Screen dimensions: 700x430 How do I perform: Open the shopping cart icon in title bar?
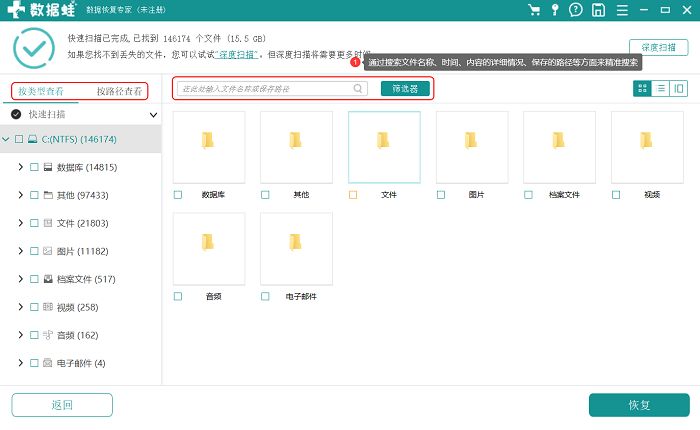pyautogui.click(x=533, y=10)
